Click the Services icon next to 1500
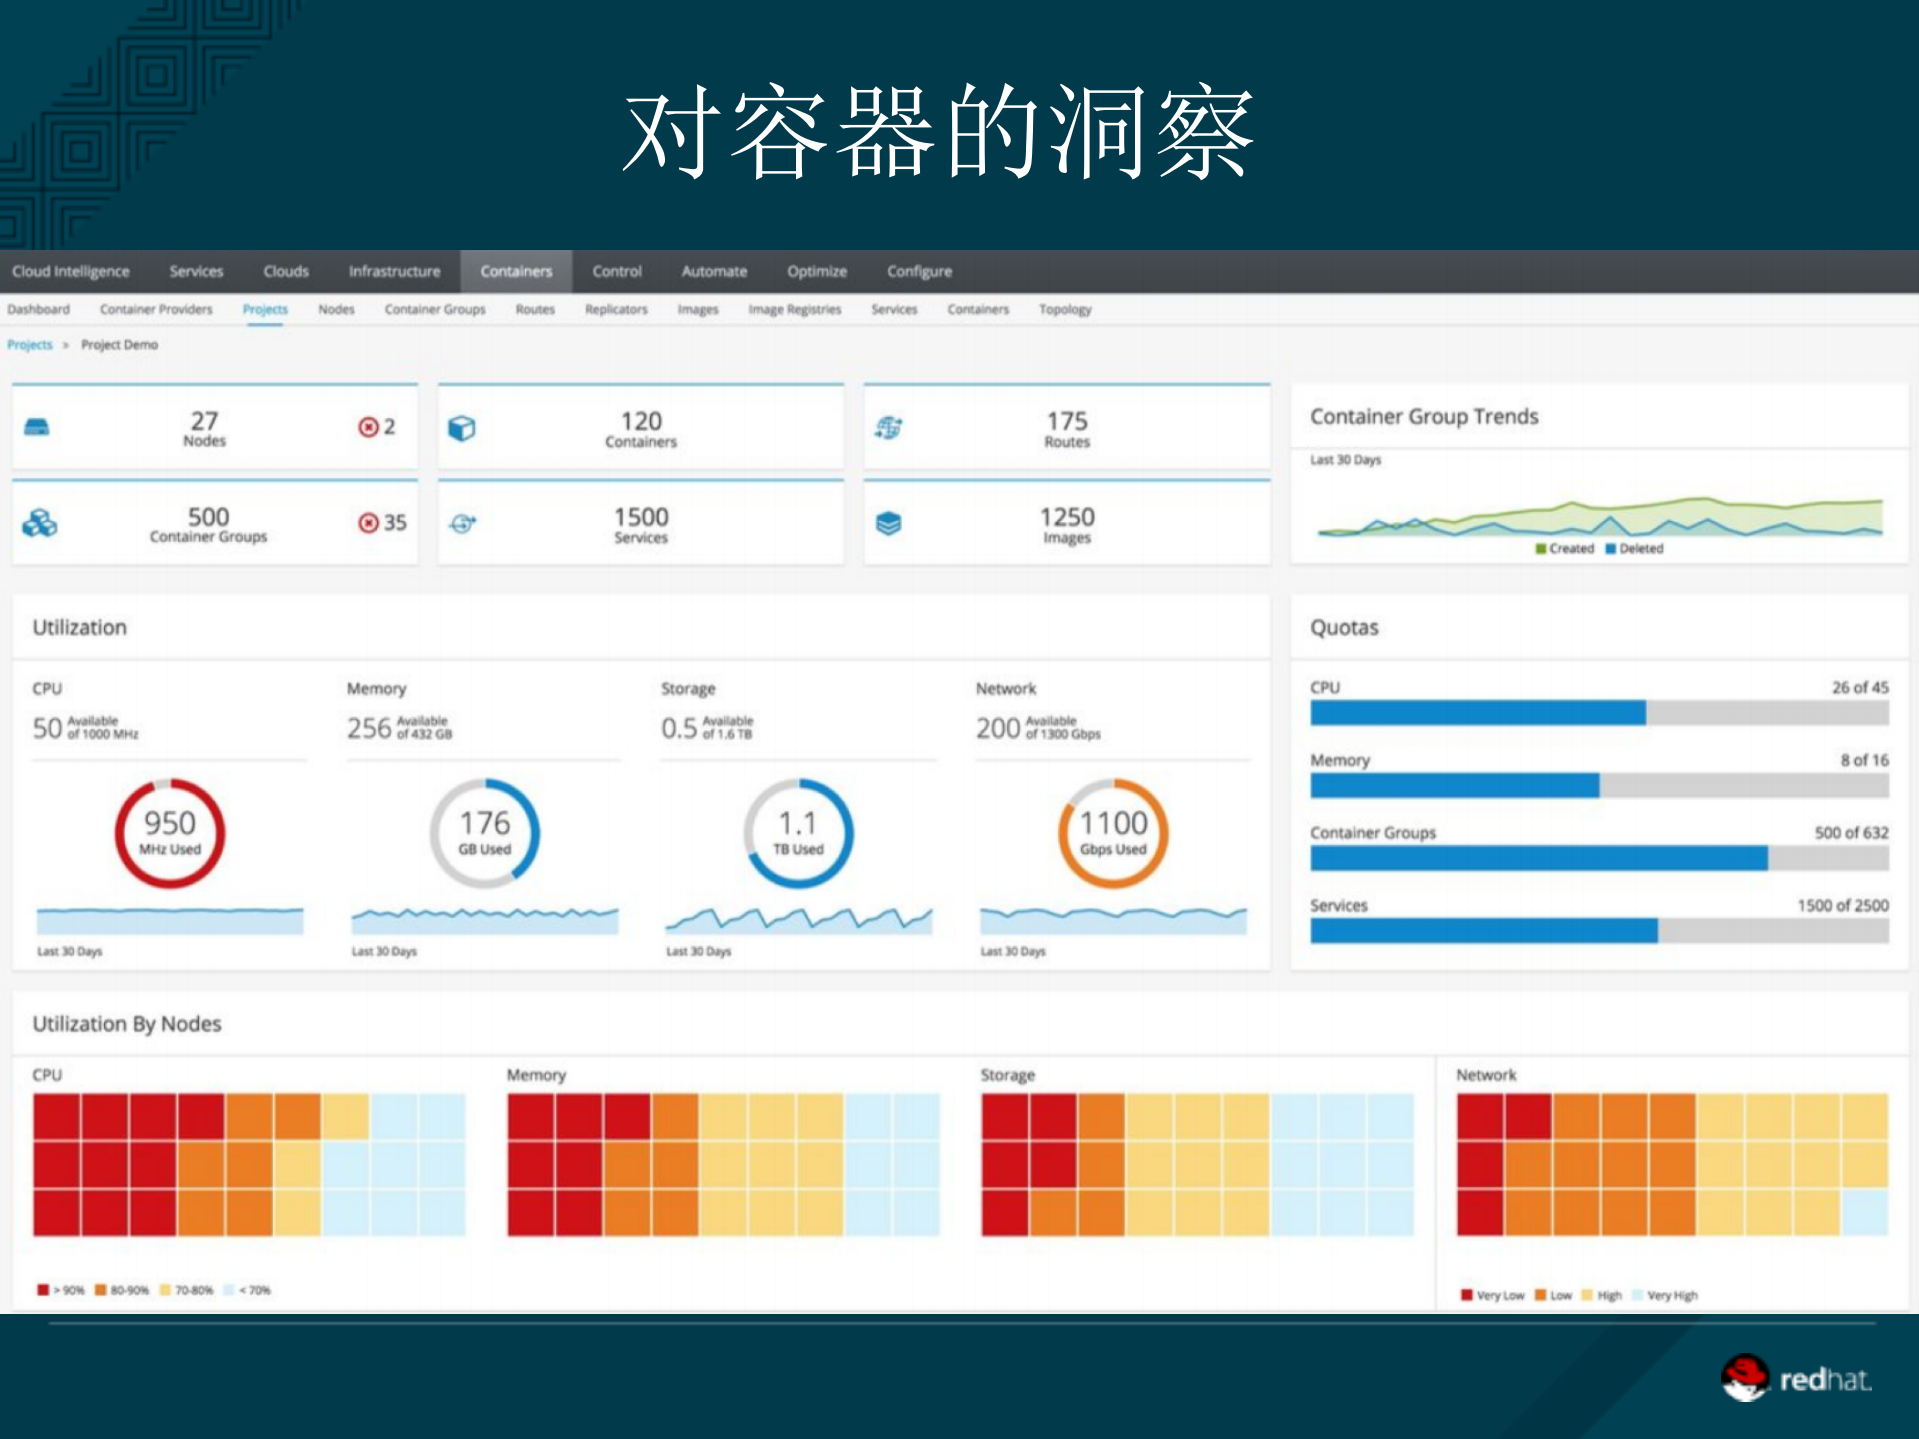This screenshot has height=1439, width=1919. (x=463, y=521)
